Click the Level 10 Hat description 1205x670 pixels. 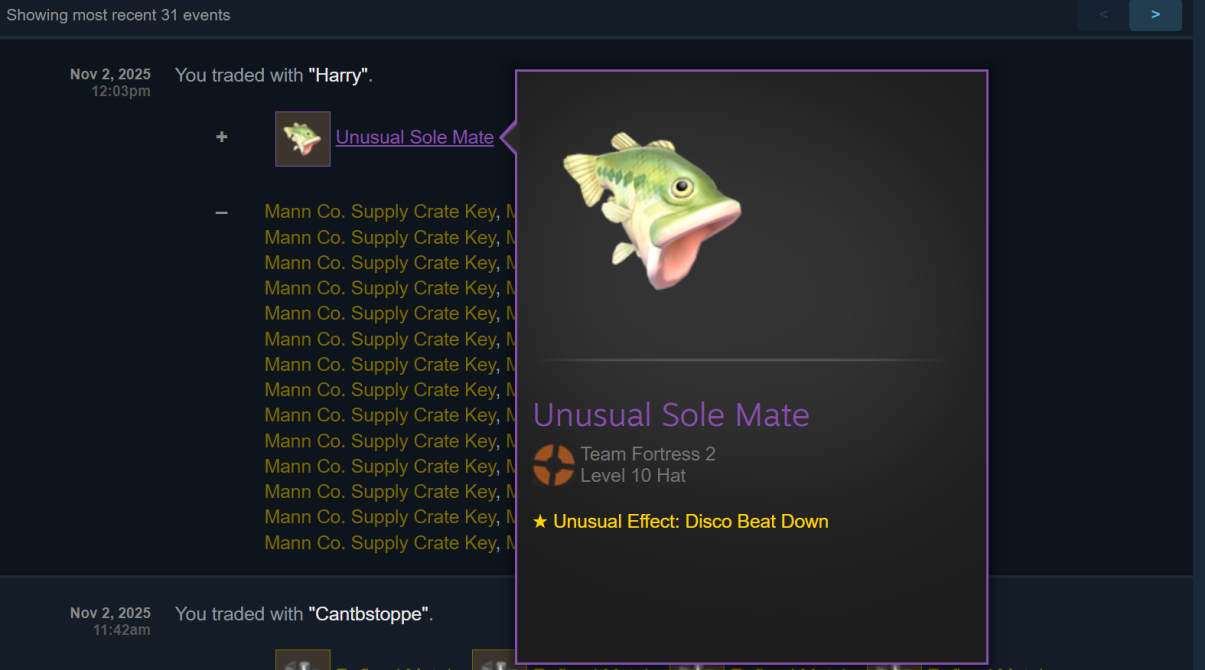(x=633, y=476)
